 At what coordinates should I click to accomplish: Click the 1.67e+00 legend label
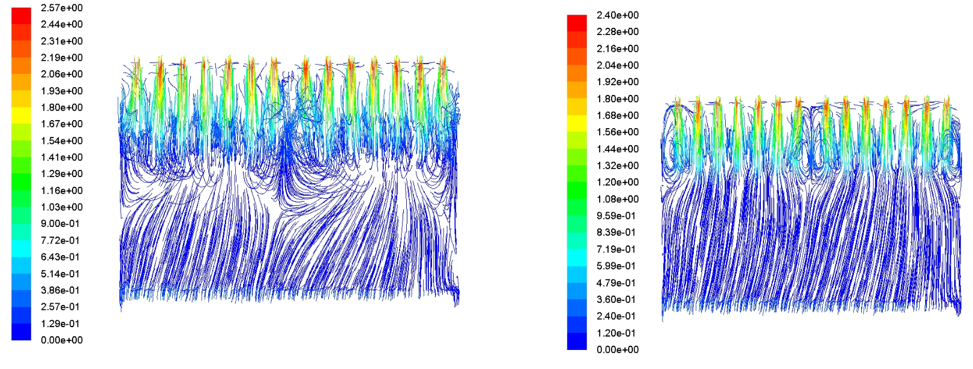tap(62, 124)
